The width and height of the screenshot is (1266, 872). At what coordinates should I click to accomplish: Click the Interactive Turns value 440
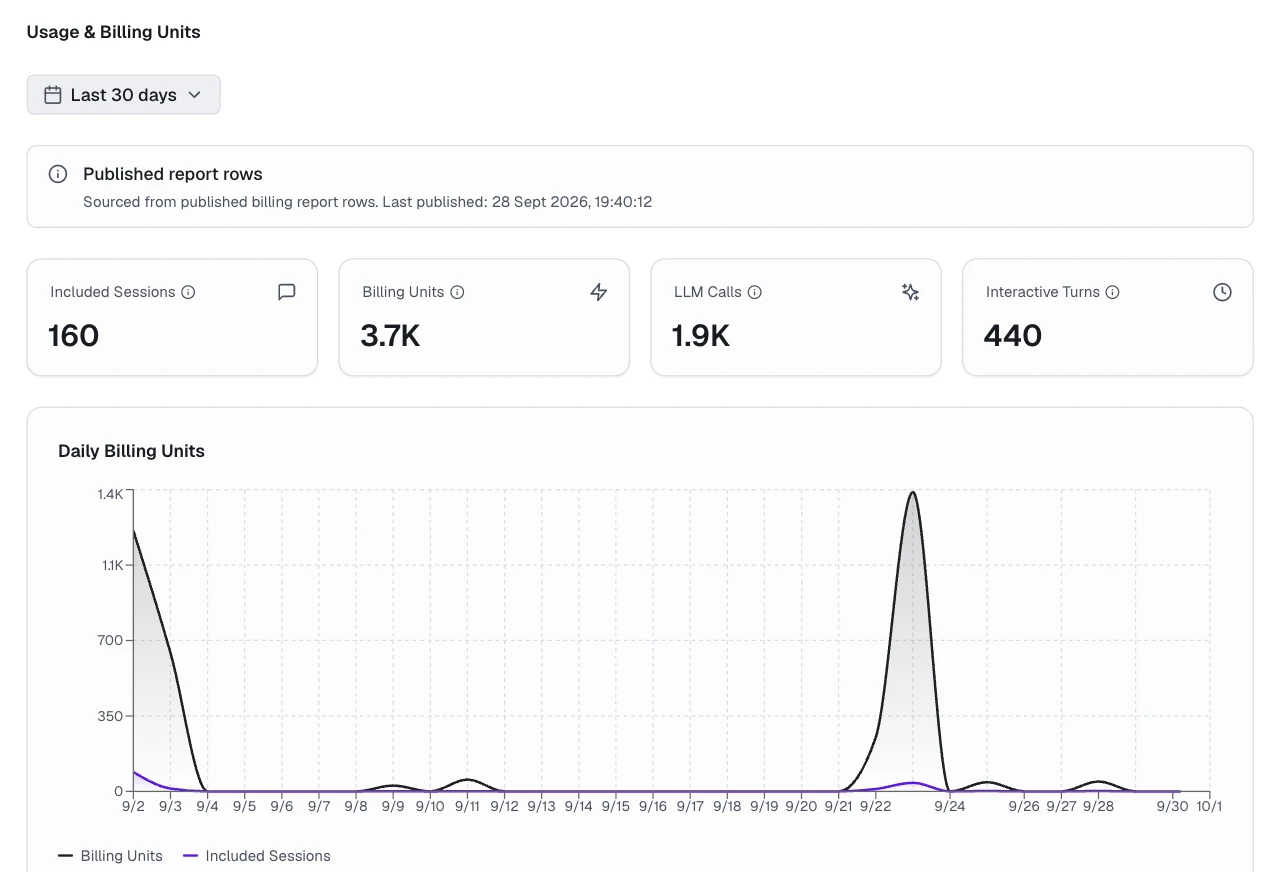point(1013,335)
